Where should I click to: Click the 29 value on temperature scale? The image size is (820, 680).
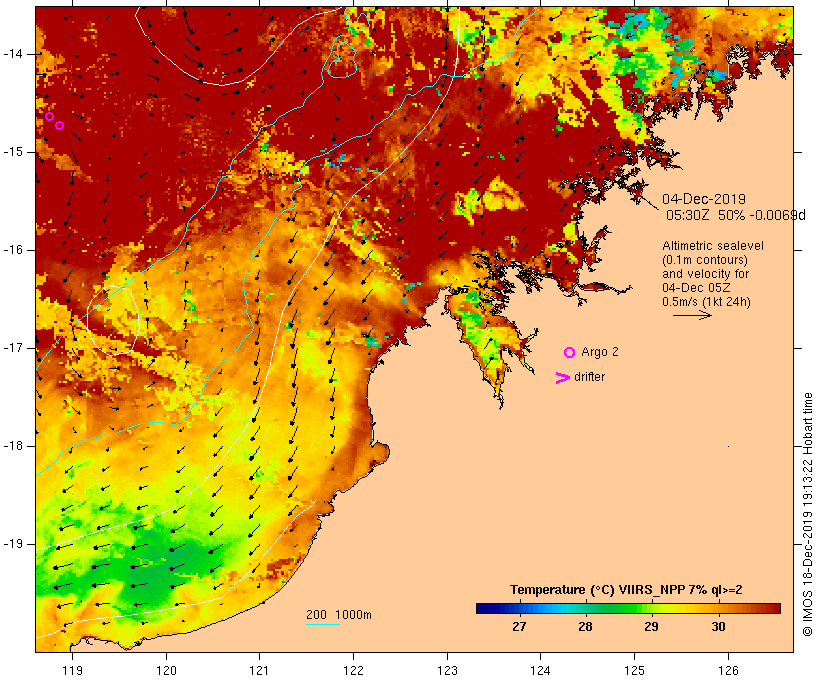point(651,627)
